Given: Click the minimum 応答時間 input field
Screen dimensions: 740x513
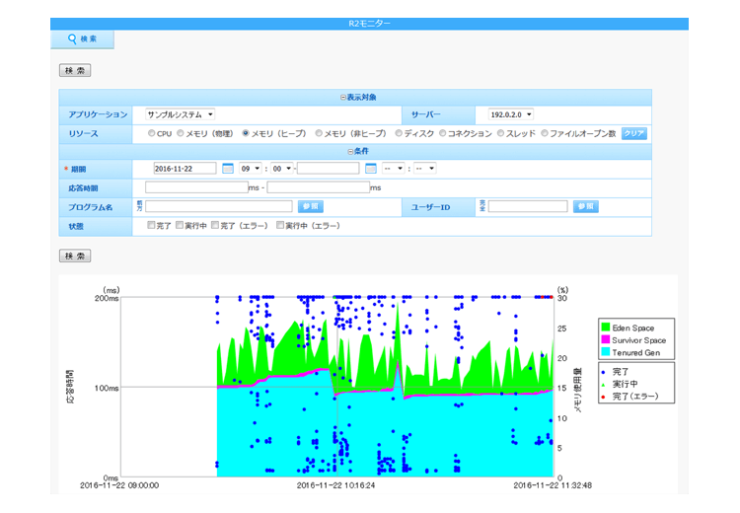Looking at the screenshot, I should (197, 187).
